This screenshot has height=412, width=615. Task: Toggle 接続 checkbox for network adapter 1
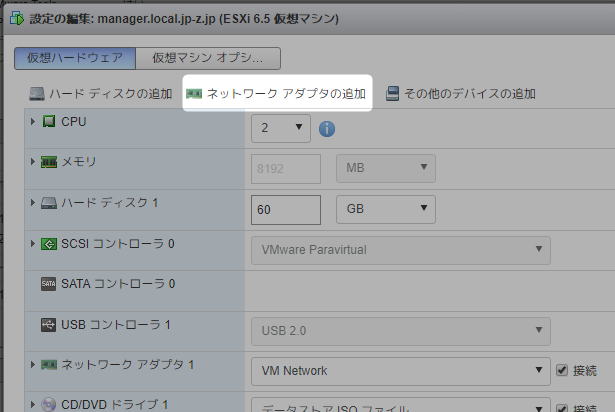(562, 370)
